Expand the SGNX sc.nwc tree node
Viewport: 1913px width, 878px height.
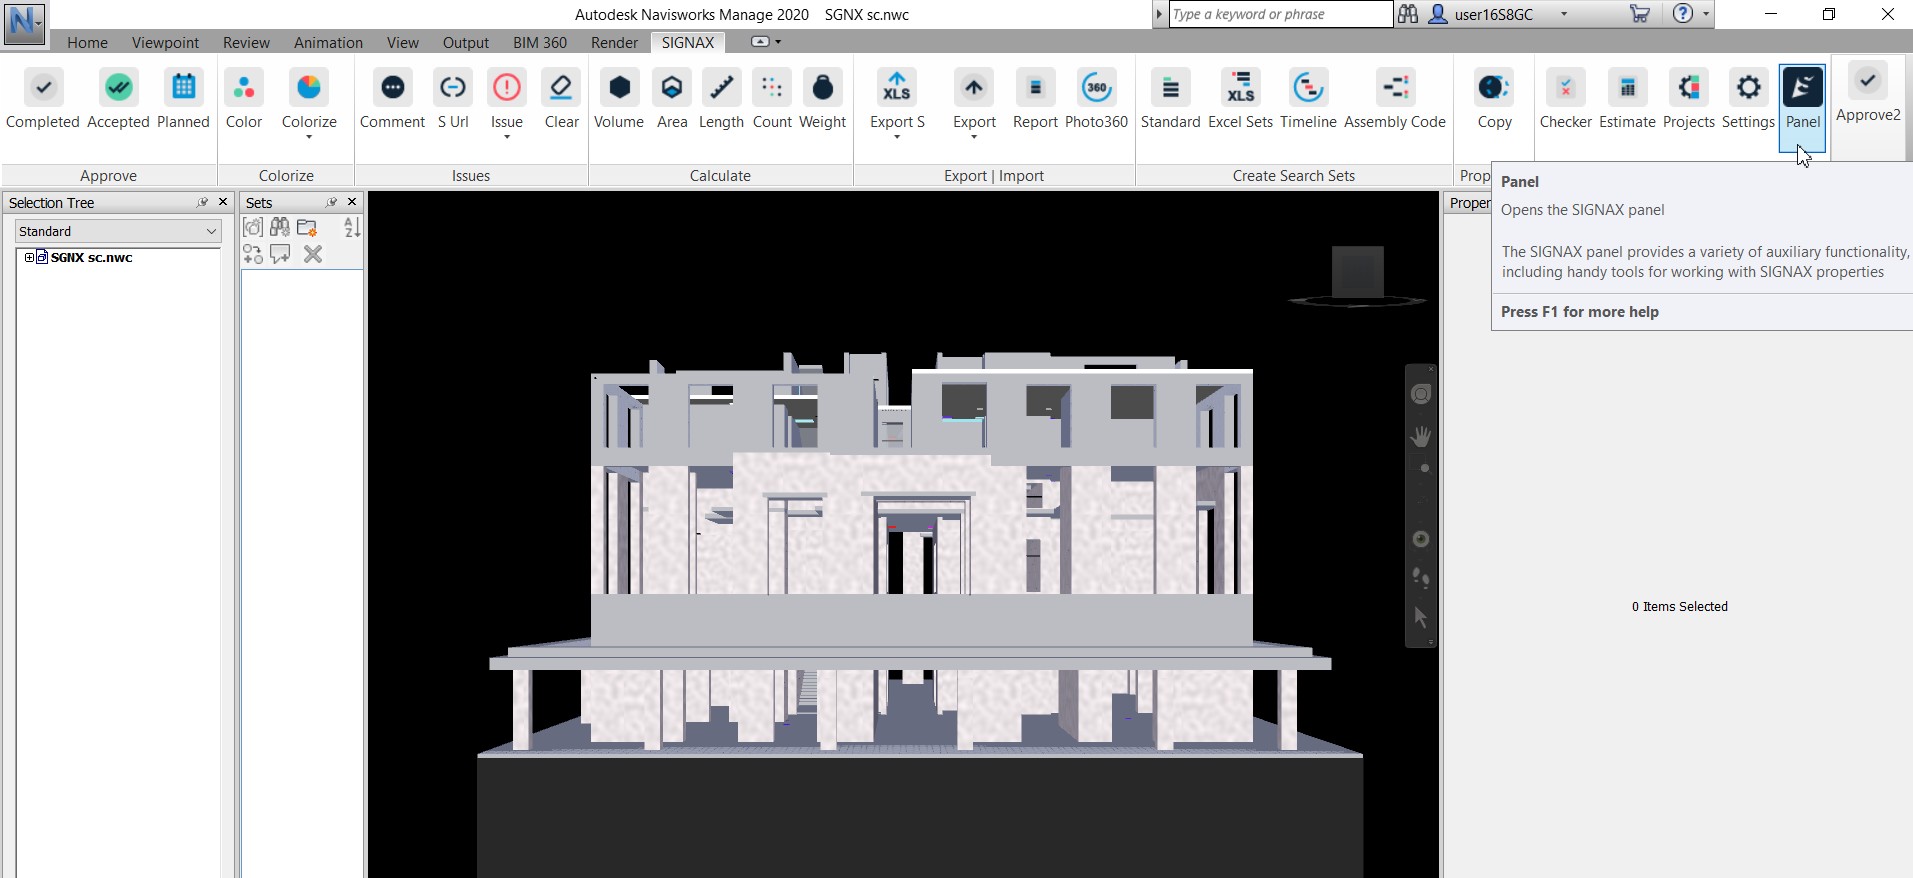[x=29, y=257]
